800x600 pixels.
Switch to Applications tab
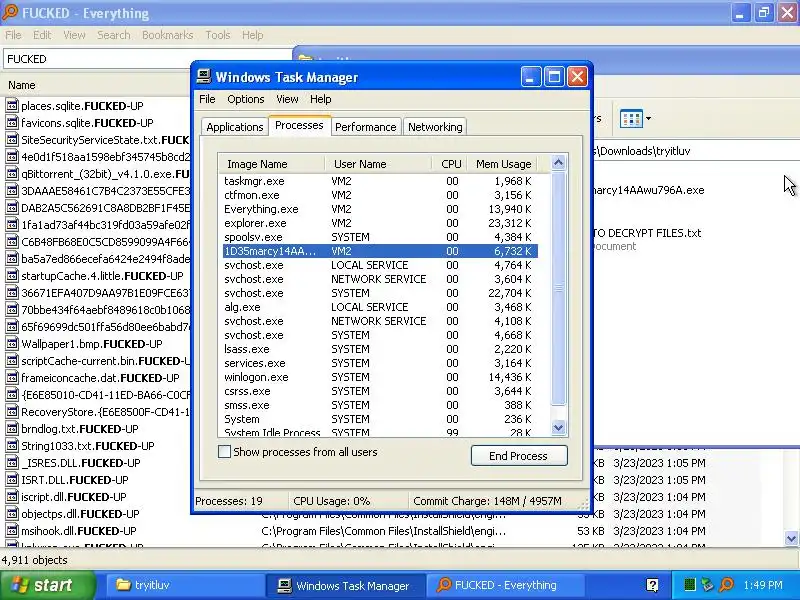pos(235,127)
